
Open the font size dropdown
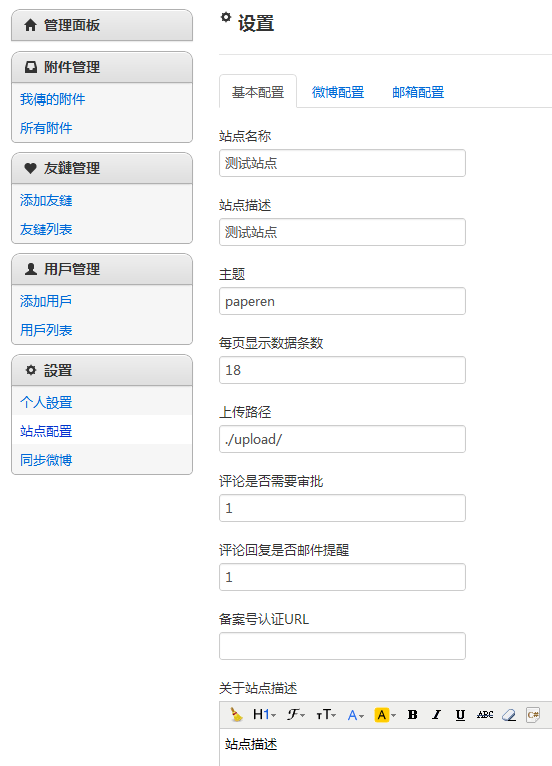point(326,715)
